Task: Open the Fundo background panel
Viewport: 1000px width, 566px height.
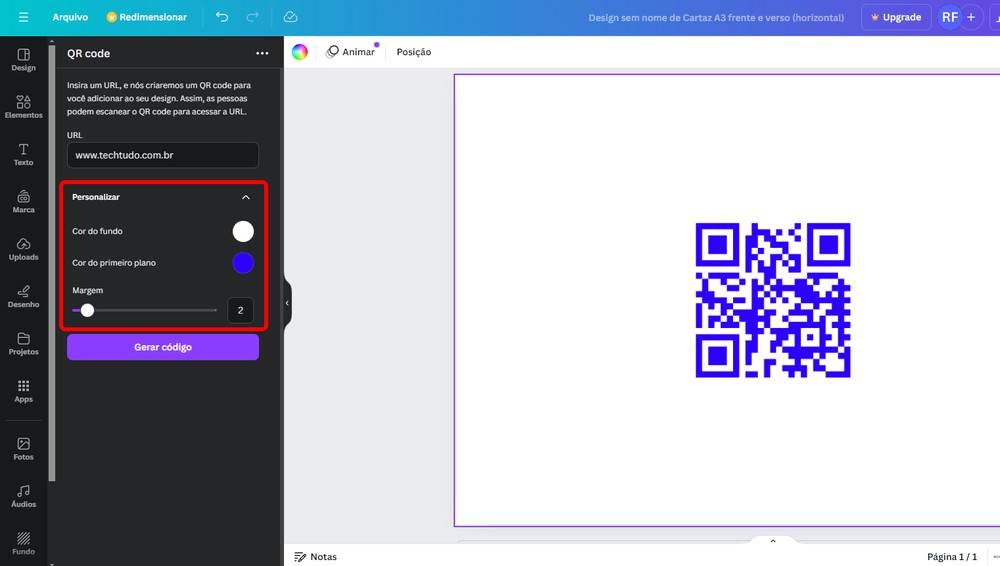Action: 24,543
